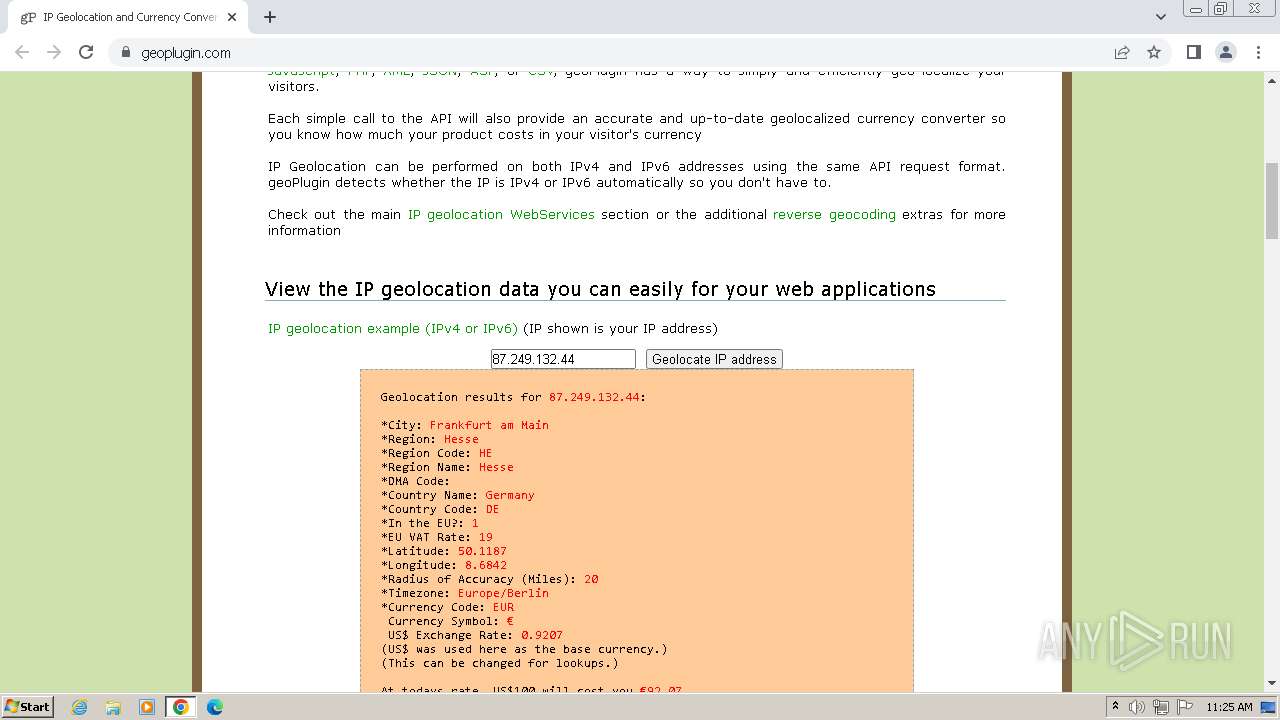
Task: Share this page icon
Action: coord(1122,52)
